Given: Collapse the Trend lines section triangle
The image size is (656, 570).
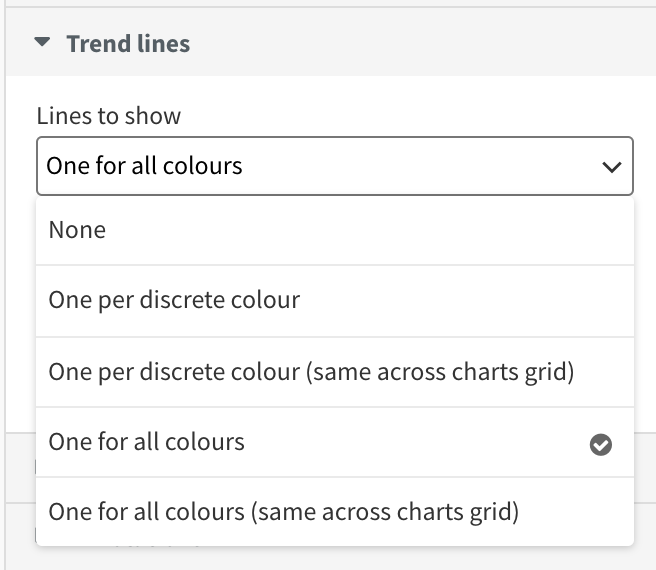Looking at the screenshot, I should point(42,42).
